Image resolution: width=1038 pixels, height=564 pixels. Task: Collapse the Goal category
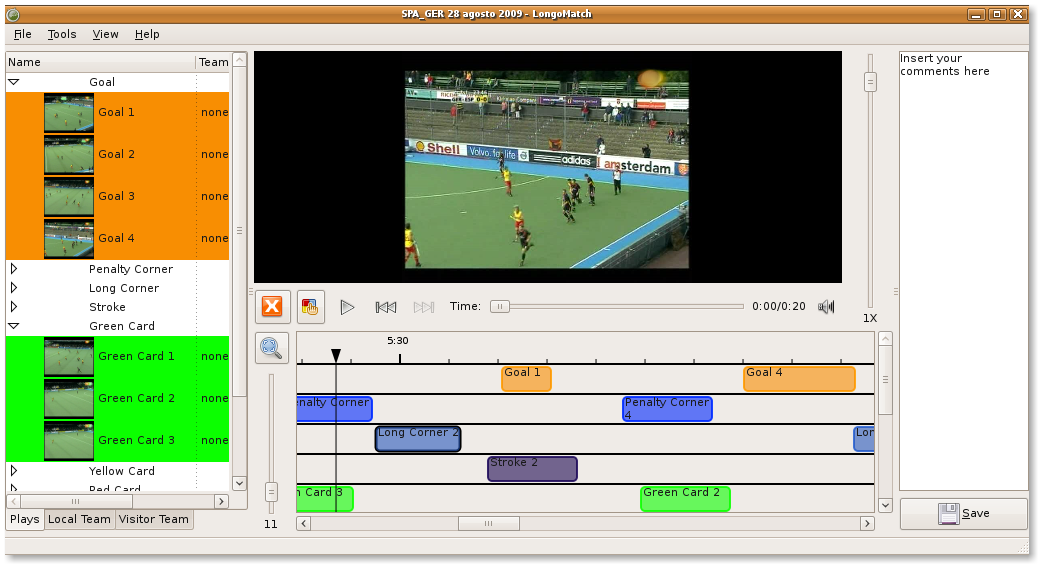click(14, 82)
